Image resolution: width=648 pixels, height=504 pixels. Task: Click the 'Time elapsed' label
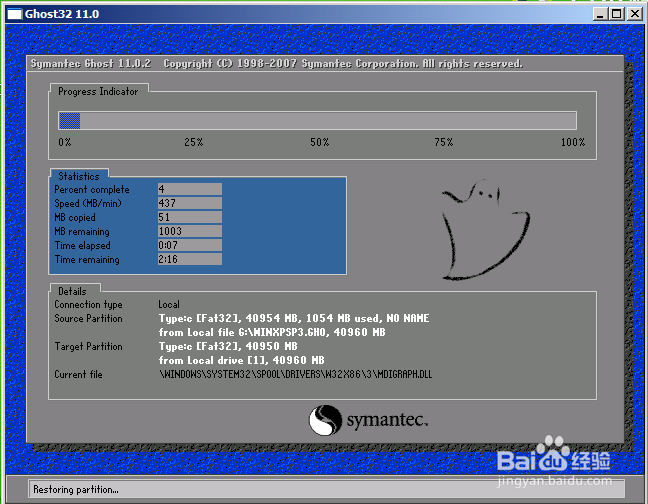pos(82,246)
